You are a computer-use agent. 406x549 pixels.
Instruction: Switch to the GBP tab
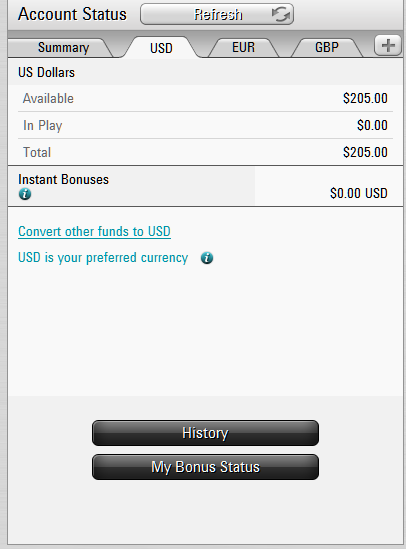click(327, 47)
